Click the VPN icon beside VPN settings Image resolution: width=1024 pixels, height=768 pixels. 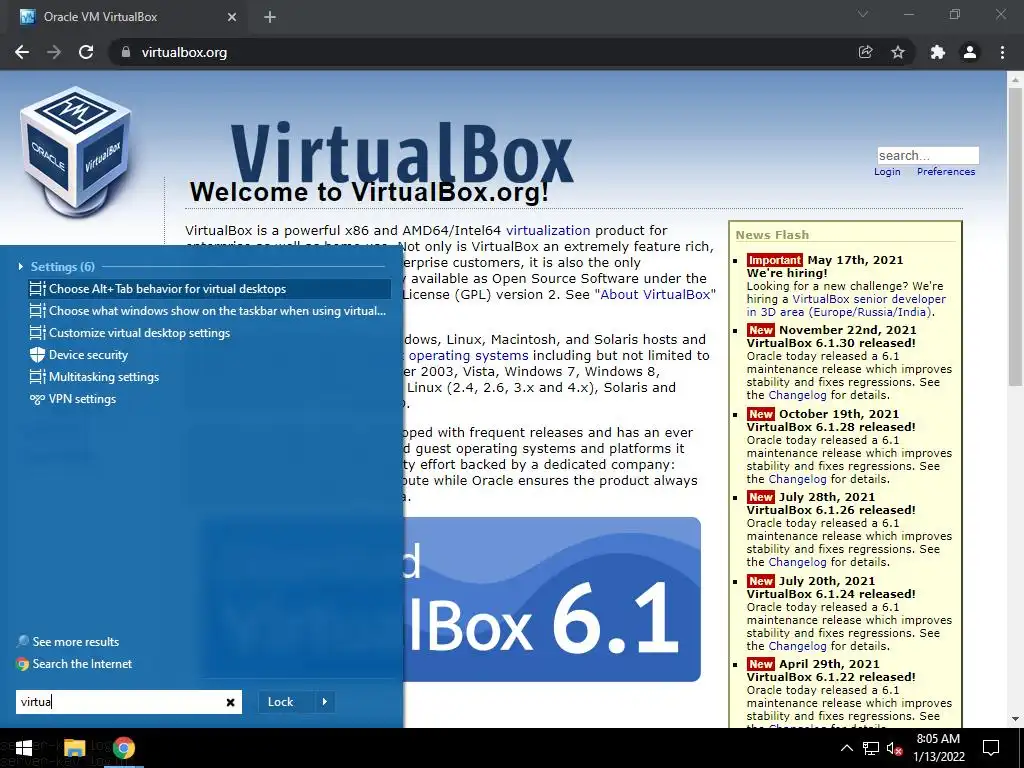tap(37, 399)
